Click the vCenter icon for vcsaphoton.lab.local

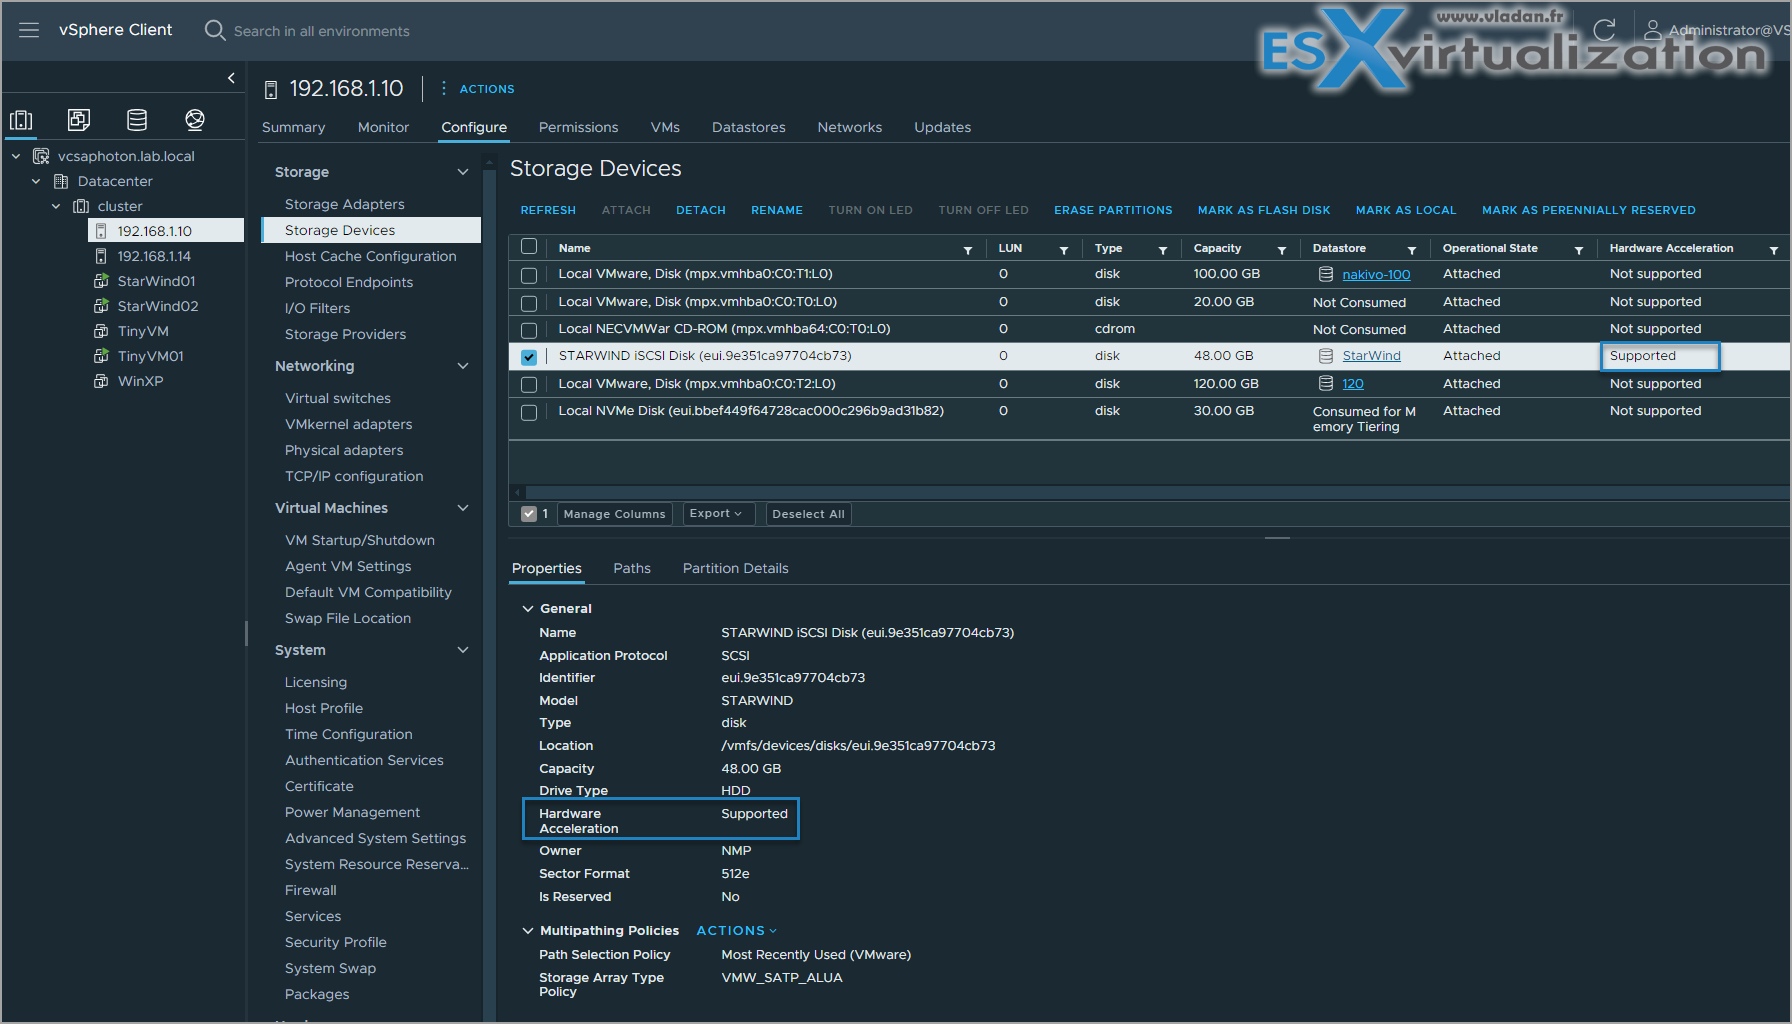coord(41,156)
